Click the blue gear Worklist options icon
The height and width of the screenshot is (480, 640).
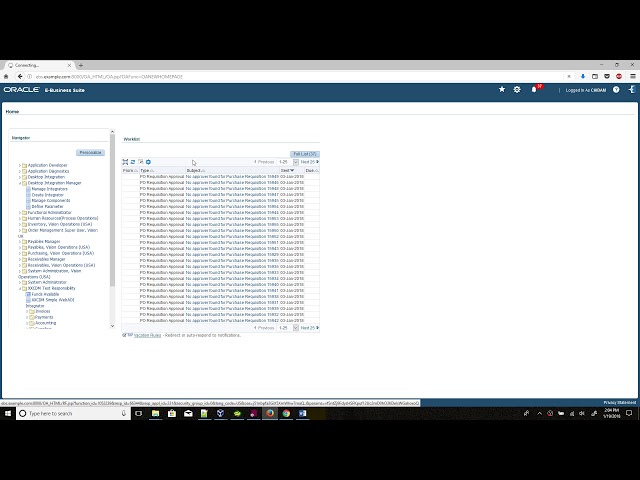click(148, 162)
